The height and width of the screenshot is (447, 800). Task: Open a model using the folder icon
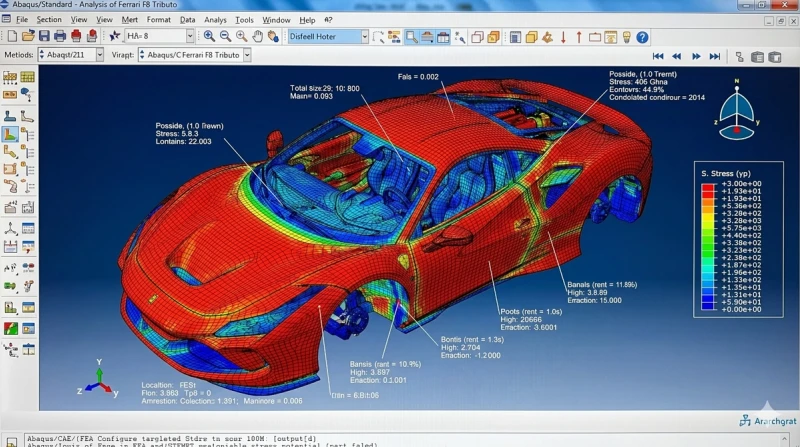[28, 36]
